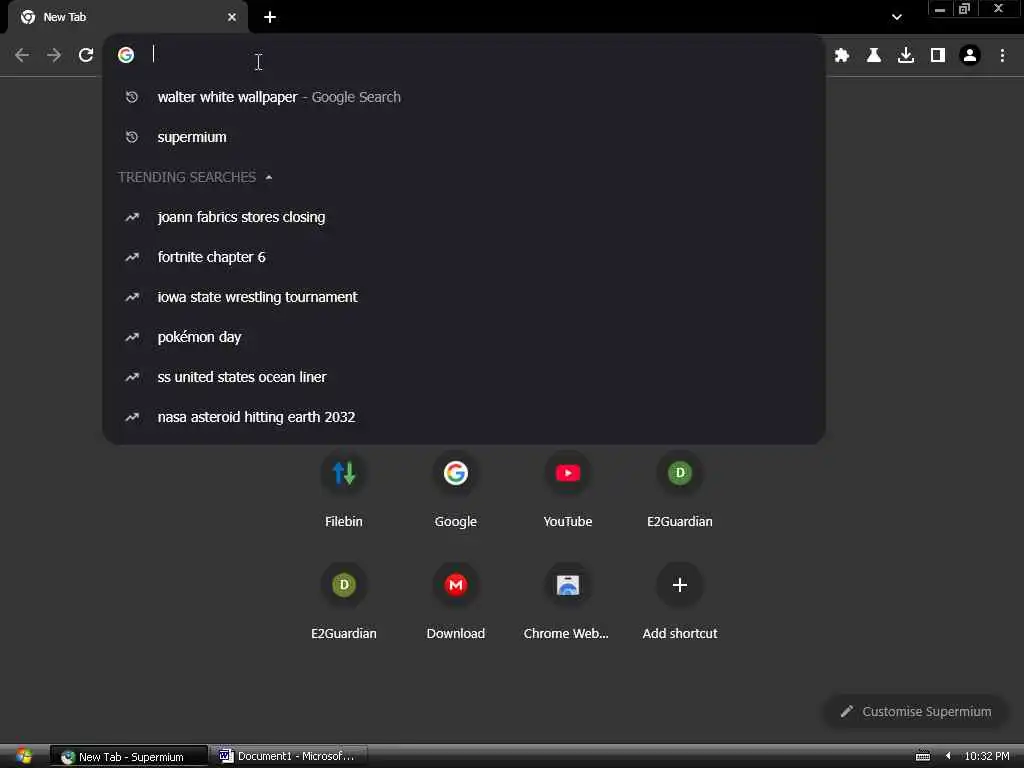Select iowa state wrestling tournament

coord(464,297)
